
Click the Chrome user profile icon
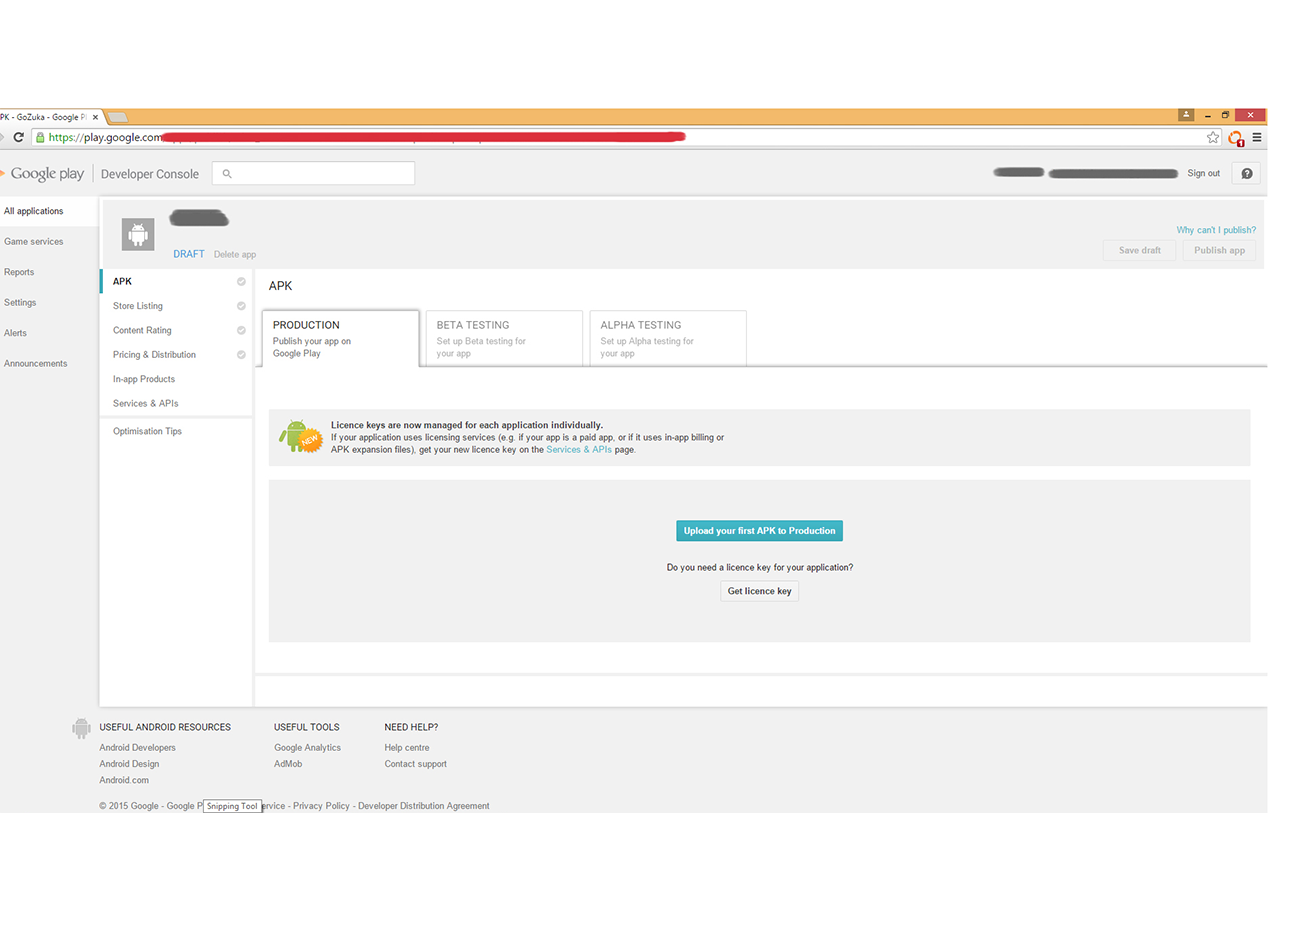(x=1186, y=115)
